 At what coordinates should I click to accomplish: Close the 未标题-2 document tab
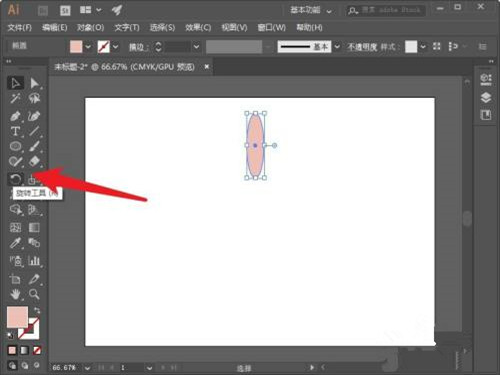(x=207, y=67)
